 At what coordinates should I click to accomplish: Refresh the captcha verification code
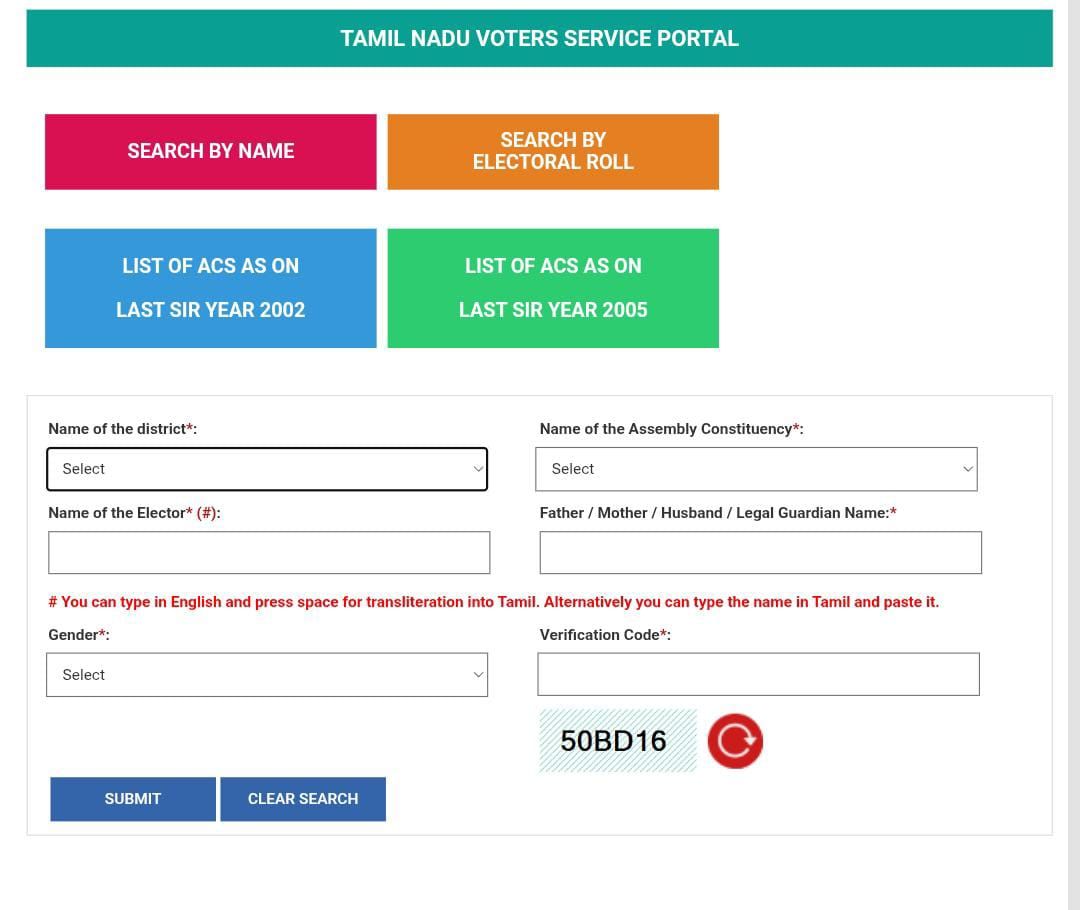pyautogui.click(x=735, y=741)
